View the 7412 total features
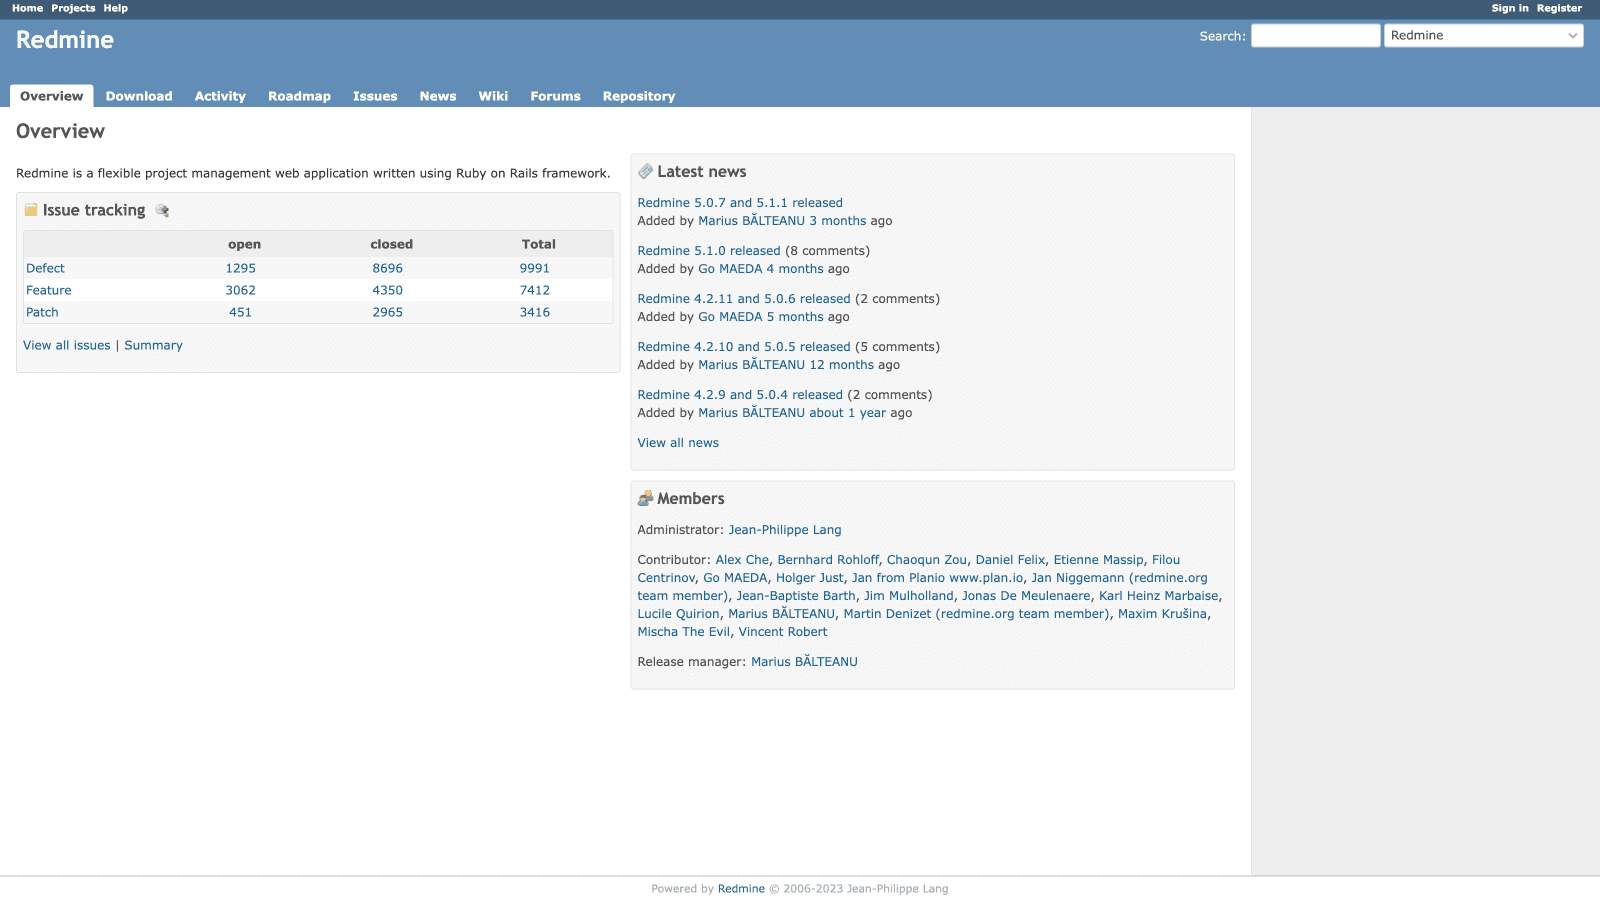The image size is (1600, 900). coord(535,290)
